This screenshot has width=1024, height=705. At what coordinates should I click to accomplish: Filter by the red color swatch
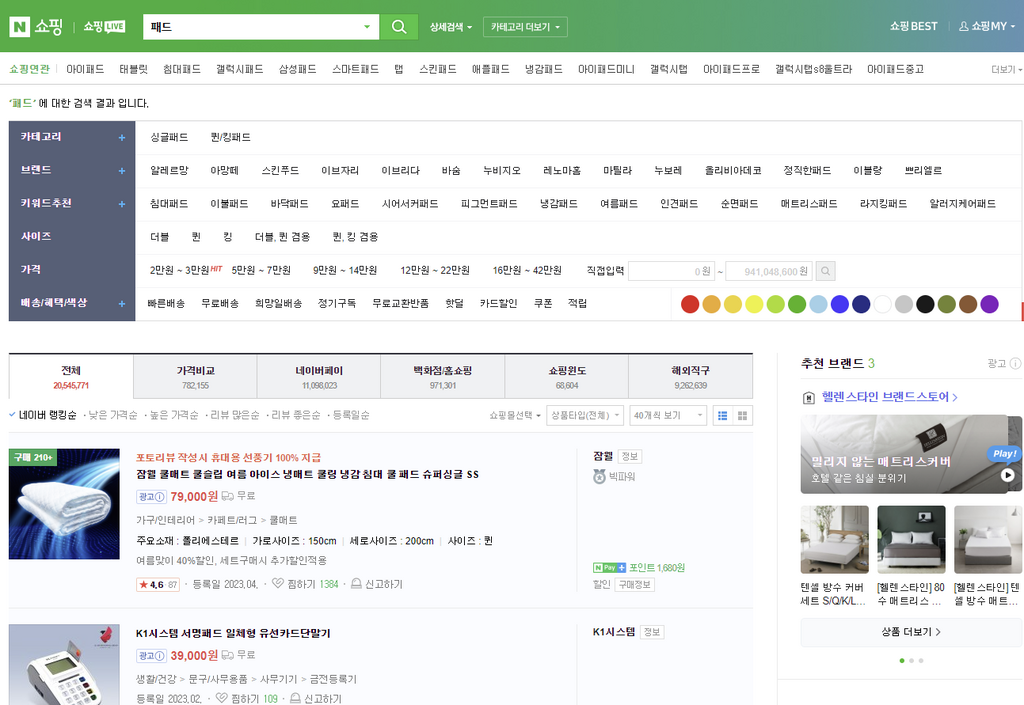click(690, 304)
